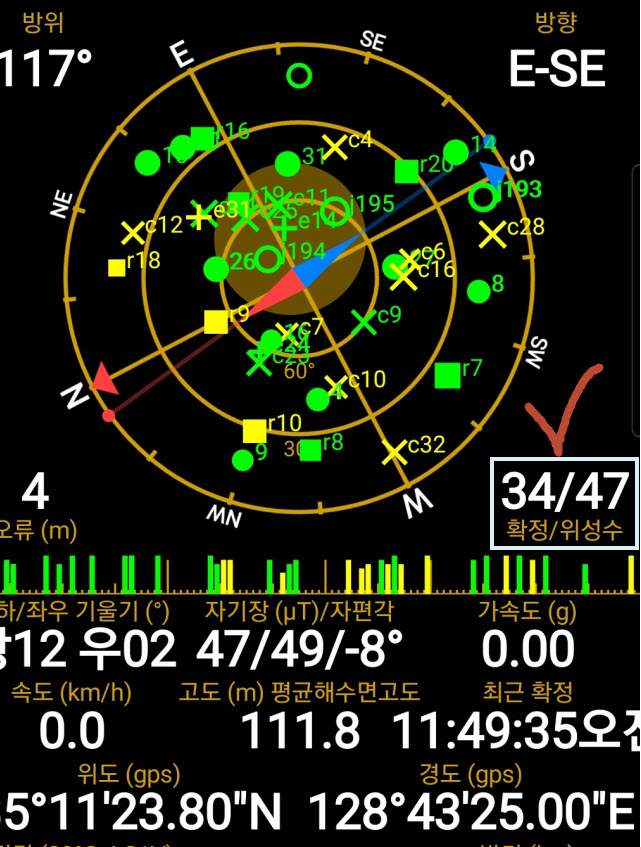Viewport: 641px width, 847px height.
Task: Tap the error value 4
Action: 36,493
